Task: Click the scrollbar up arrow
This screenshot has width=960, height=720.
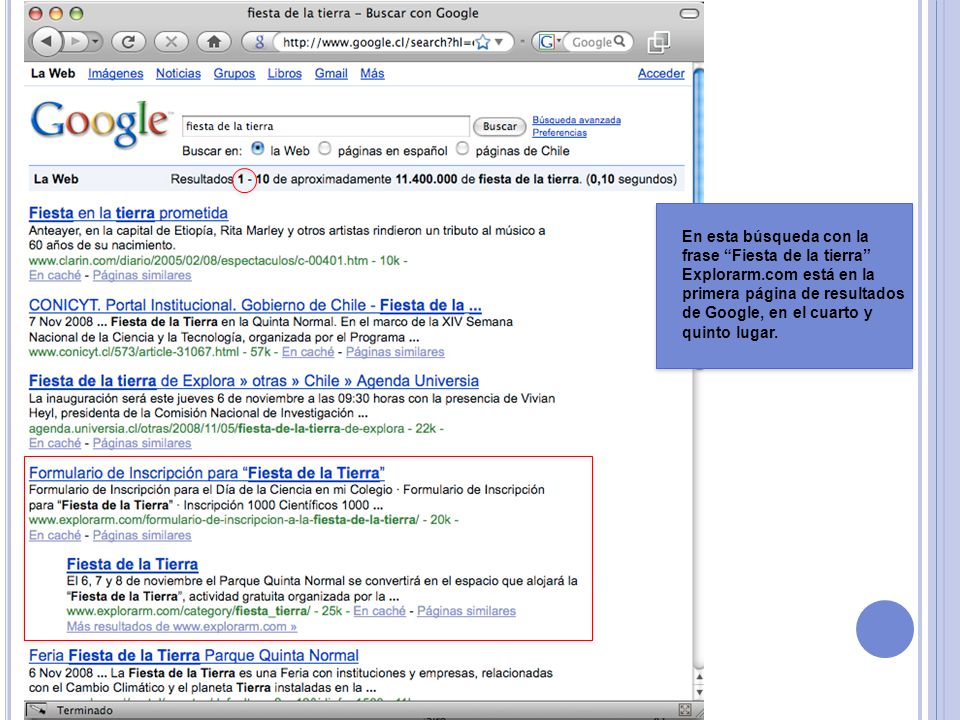Action: coord(699,677)
